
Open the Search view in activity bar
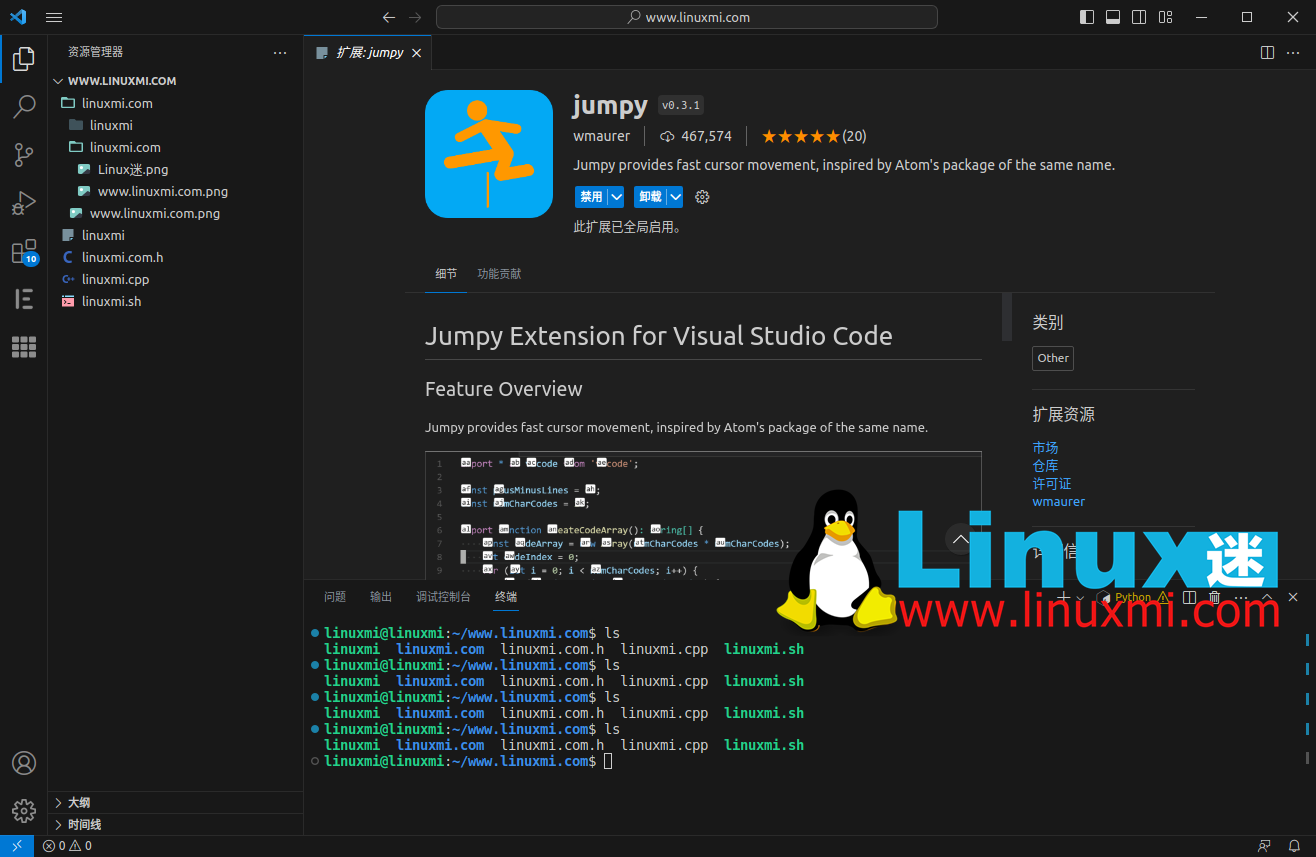(x=24, y=106)
